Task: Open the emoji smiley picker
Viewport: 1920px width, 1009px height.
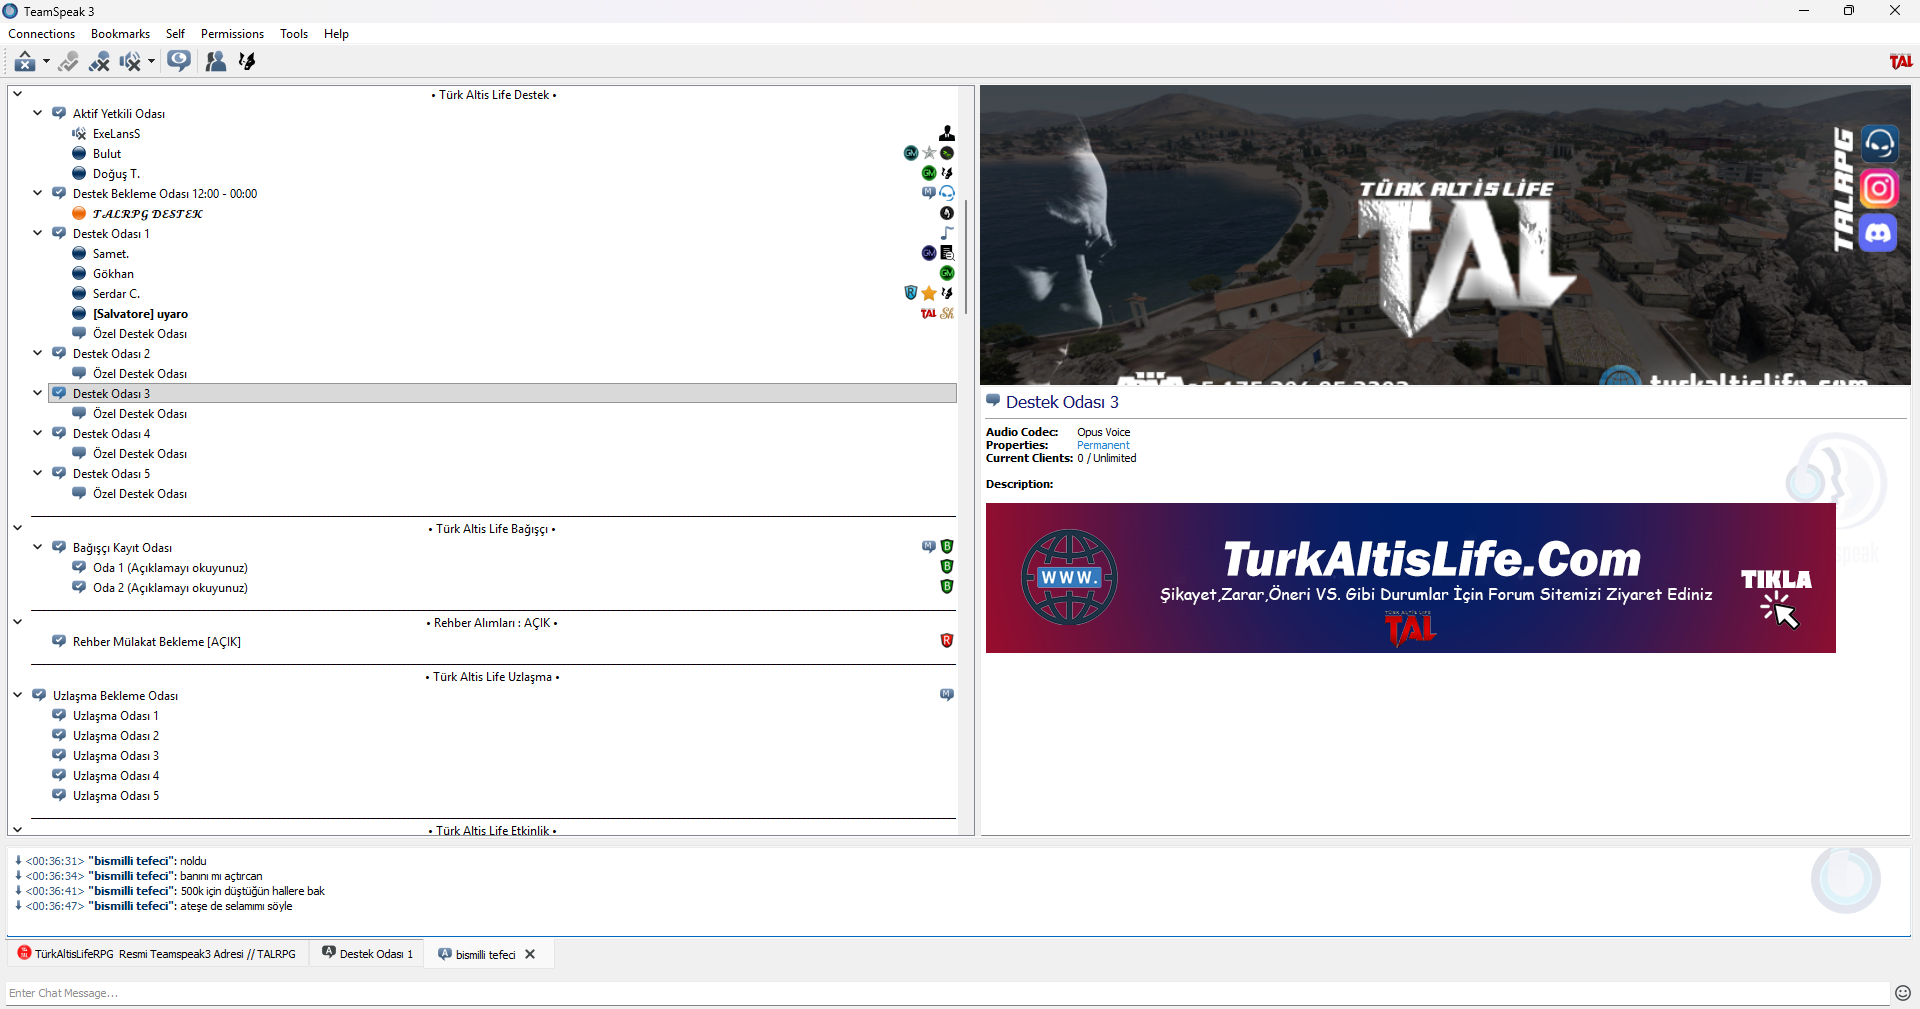Action: (x=1903, y=993)
